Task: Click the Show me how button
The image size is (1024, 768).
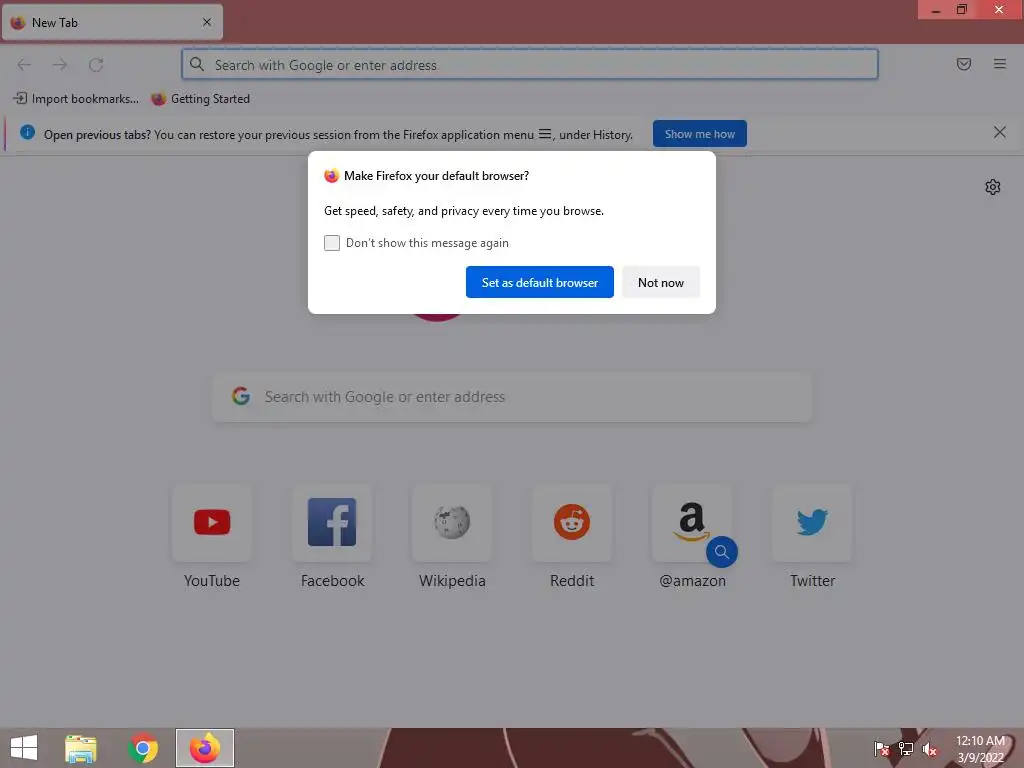Action: pos(699,134)
